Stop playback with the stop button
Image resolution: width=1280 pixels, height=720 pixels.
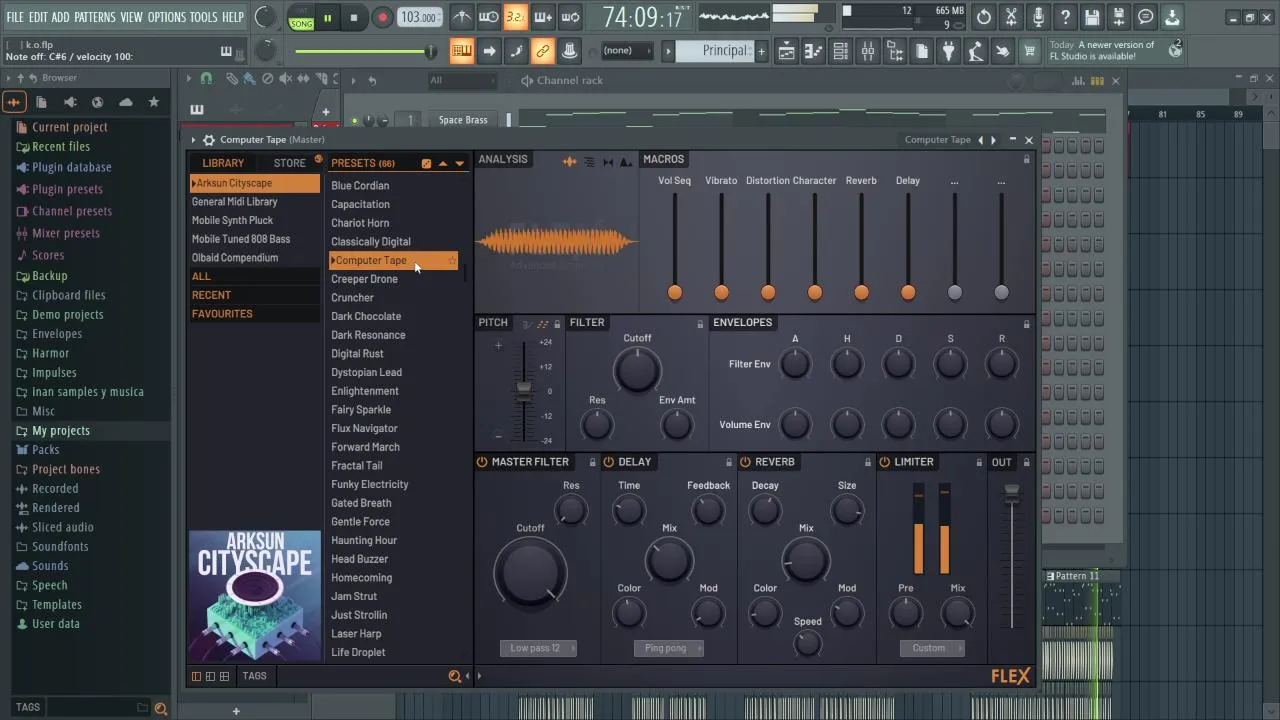pos(354,17)
